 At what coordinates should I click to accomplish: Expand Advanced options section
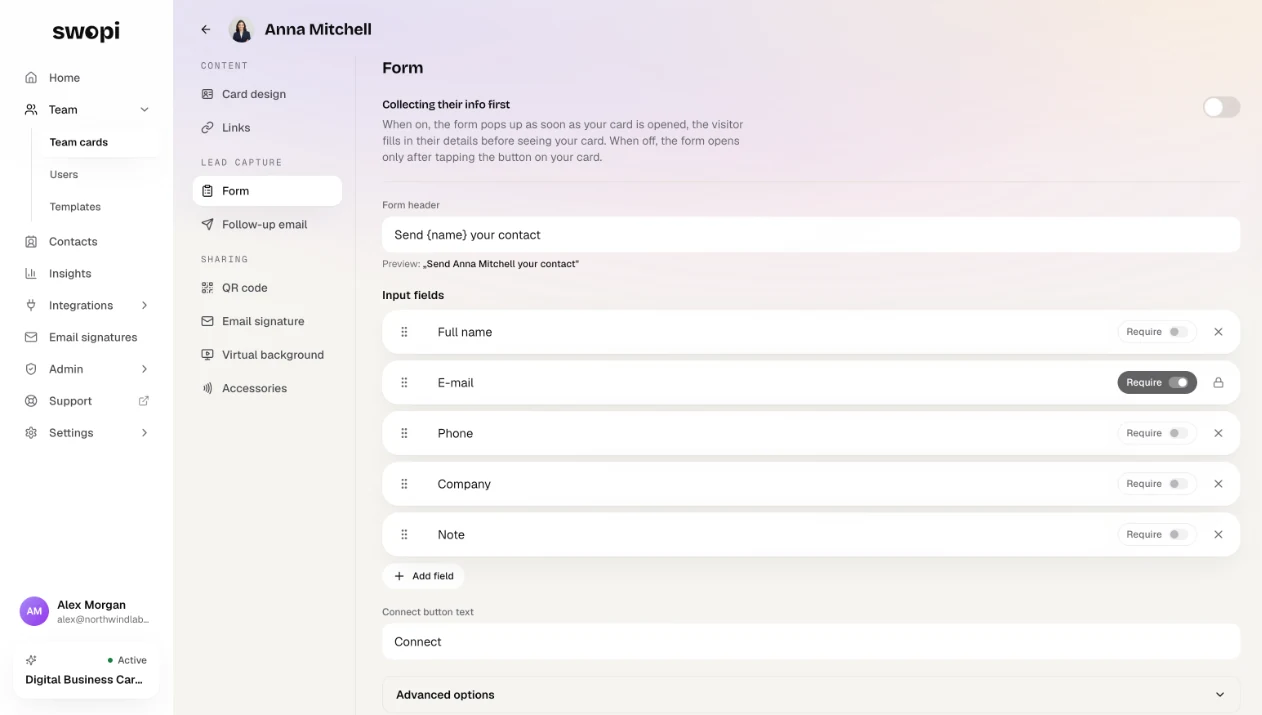point(811,695)
